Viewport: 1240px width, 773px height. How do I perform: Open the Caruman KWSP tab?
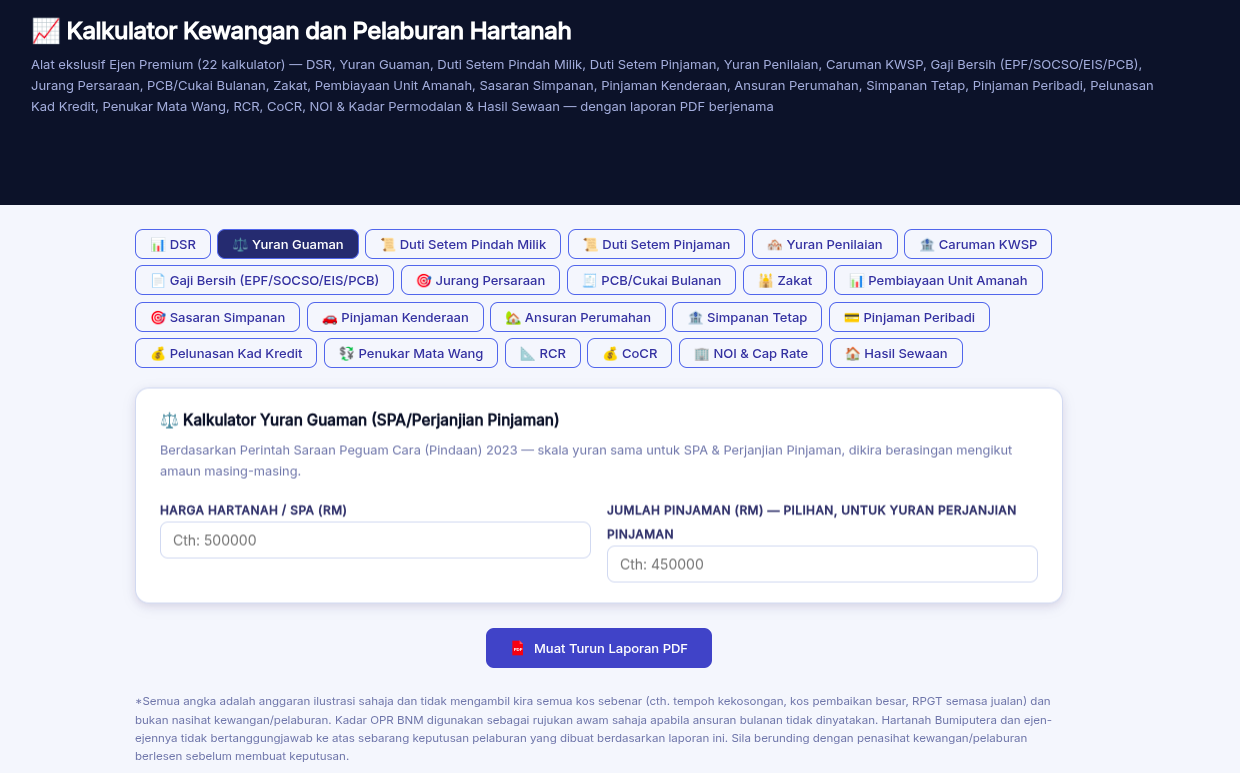(x=978, y=244)
